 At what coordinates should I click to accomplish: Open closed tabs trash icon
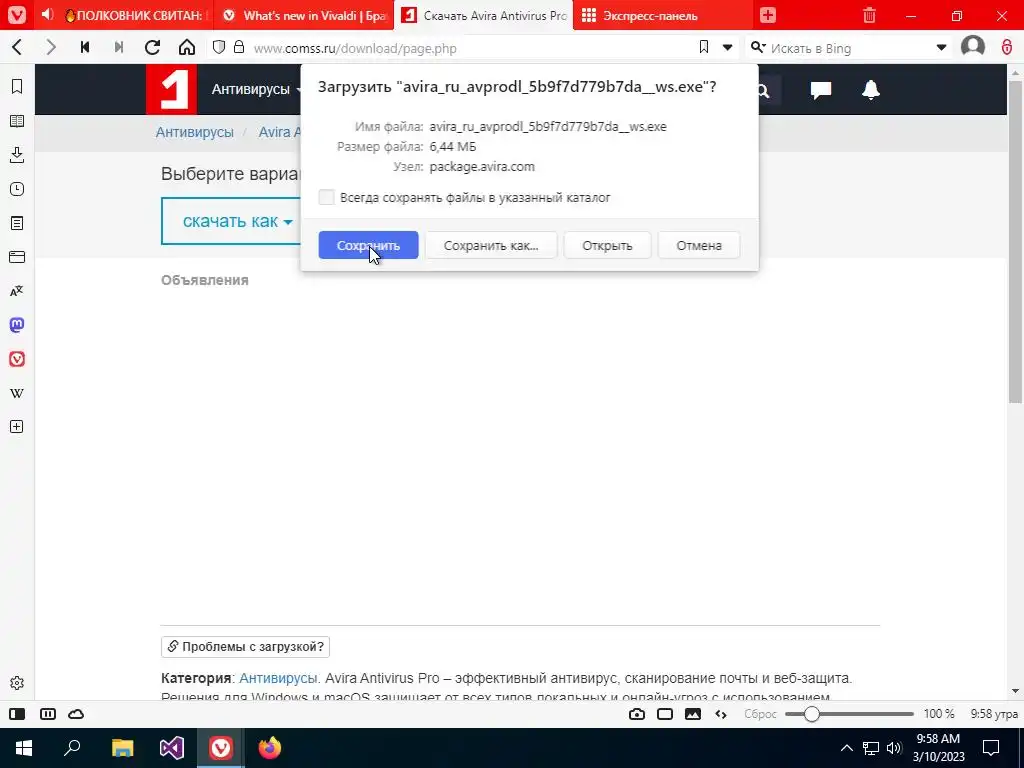point(869,15)
